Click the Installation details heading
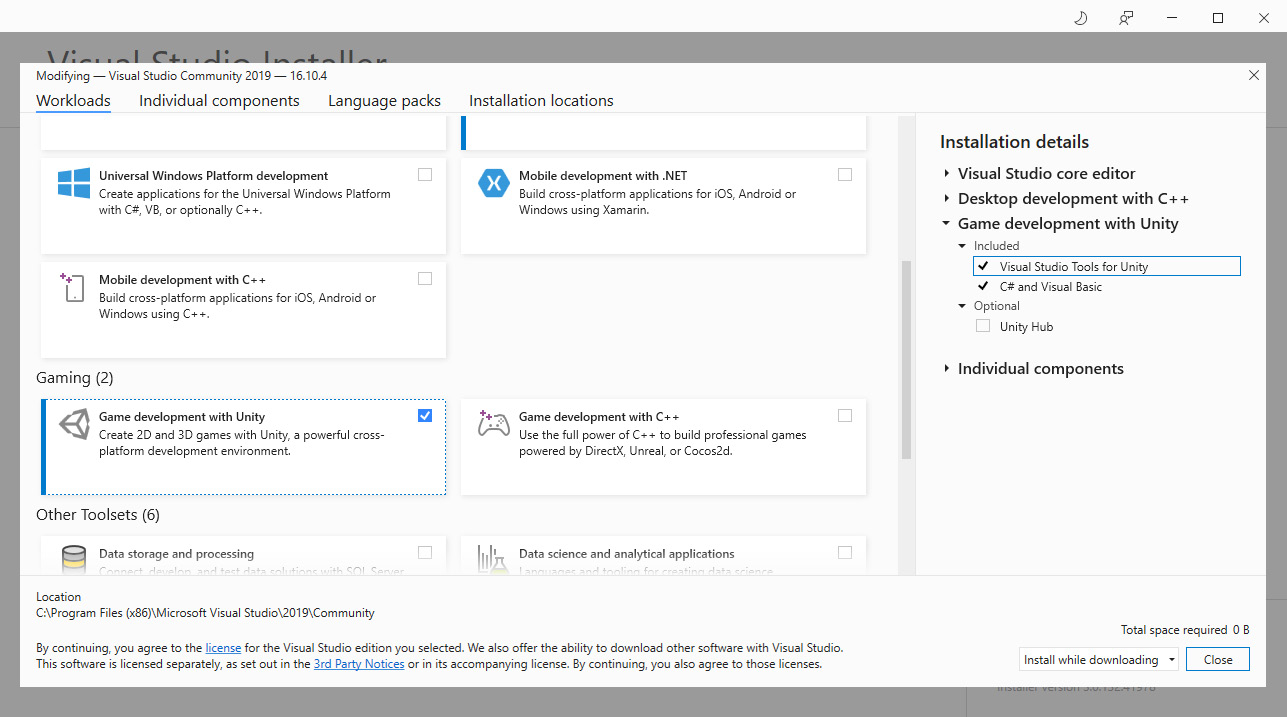Screen dimensions: 1287x717 pos(1014,142)
